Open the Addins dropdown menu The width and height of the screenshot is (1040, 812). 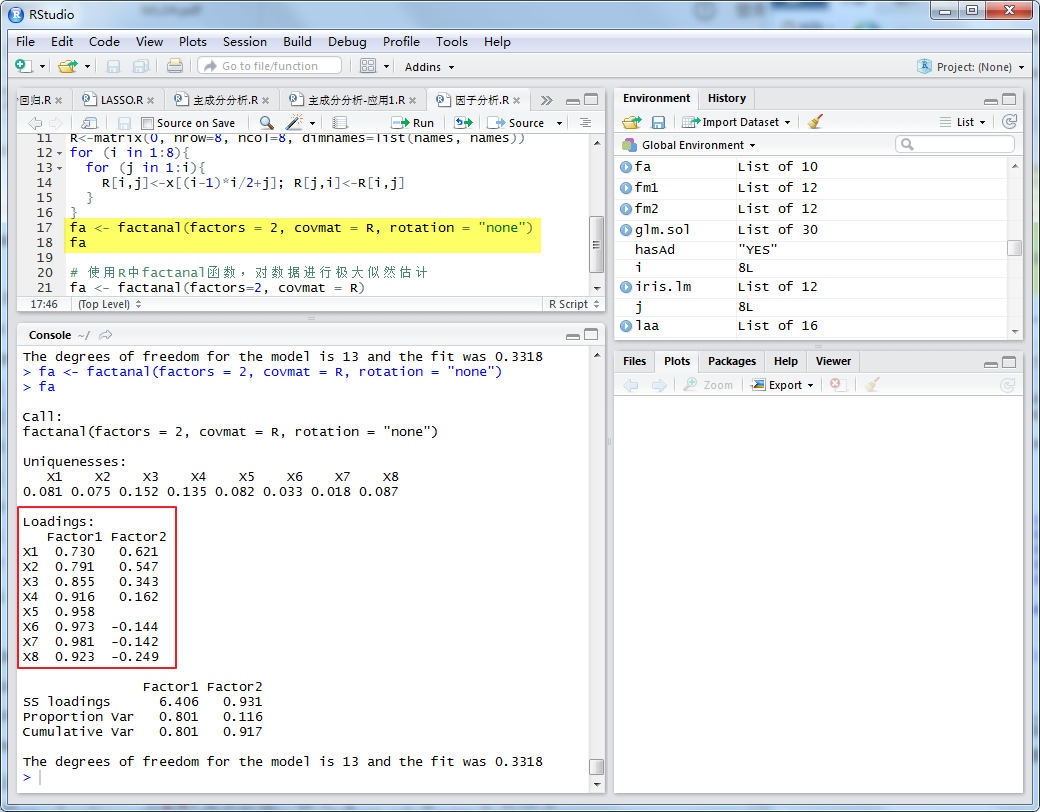429,67
